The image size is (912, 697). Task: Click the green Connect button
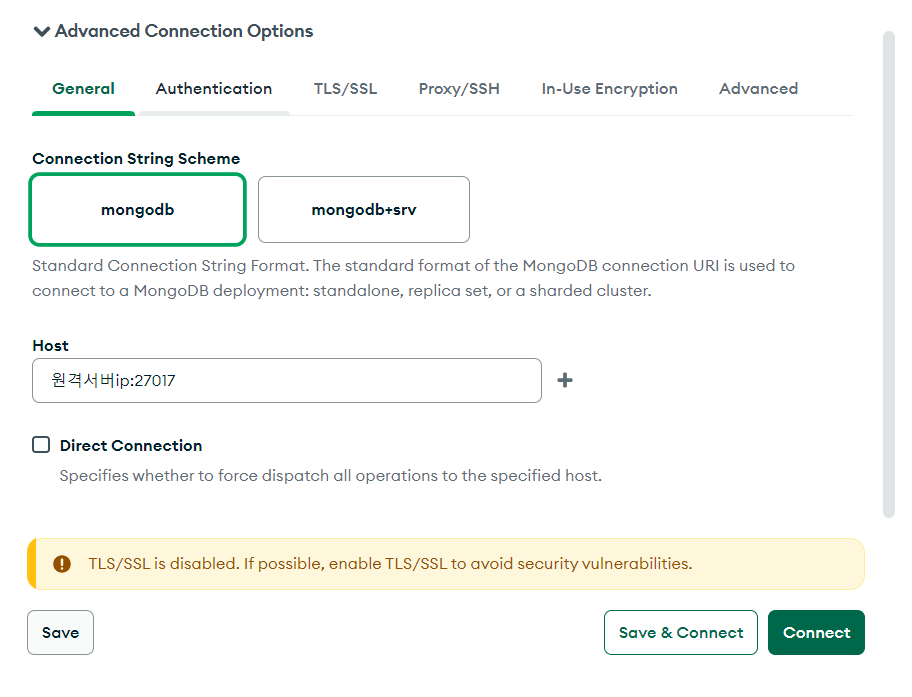[x=816, y=633]
